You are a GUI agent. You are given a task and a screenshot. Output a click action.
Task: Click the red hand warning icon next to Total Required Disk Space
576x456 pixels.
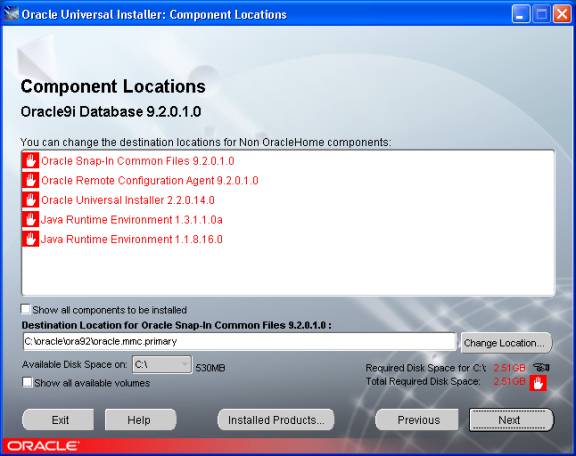pos(538,383)
